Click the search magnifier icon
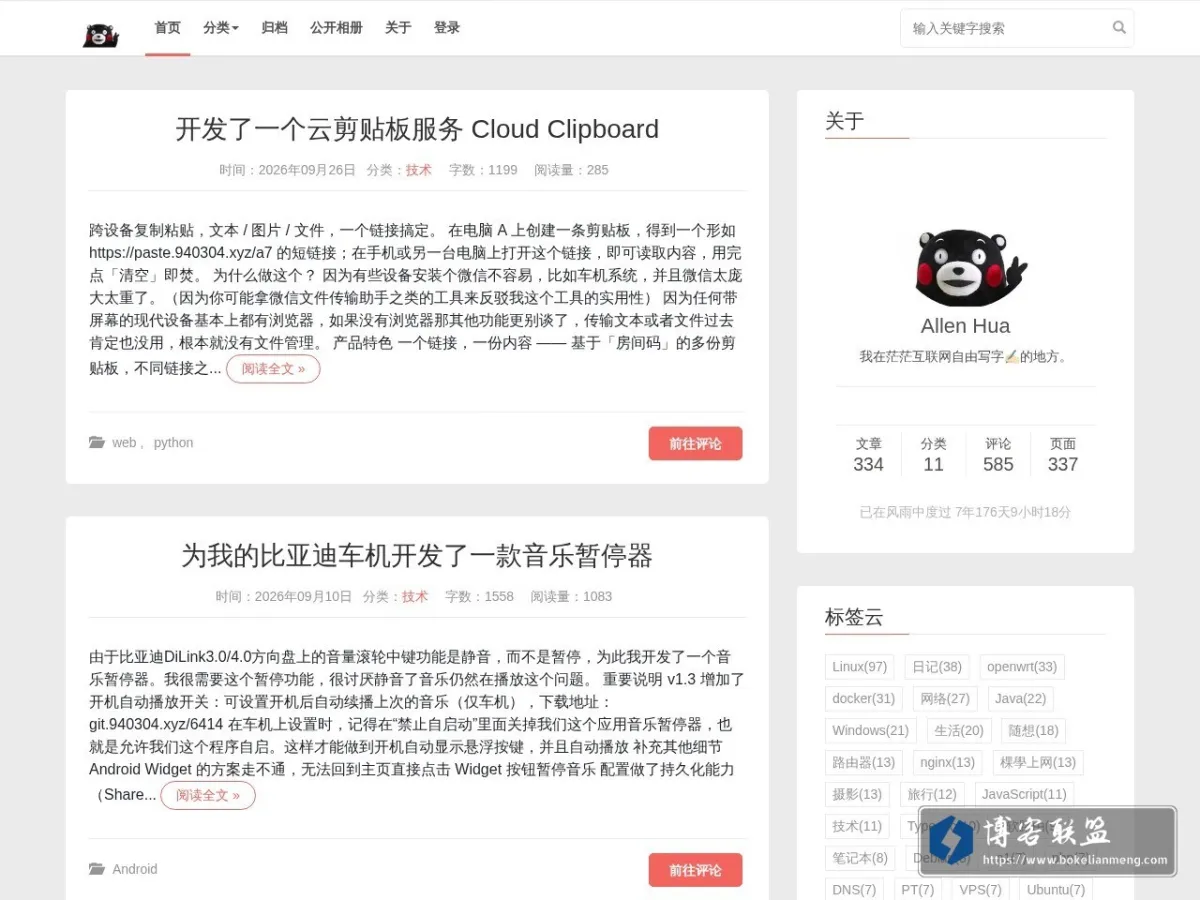 click(1119, 28)
